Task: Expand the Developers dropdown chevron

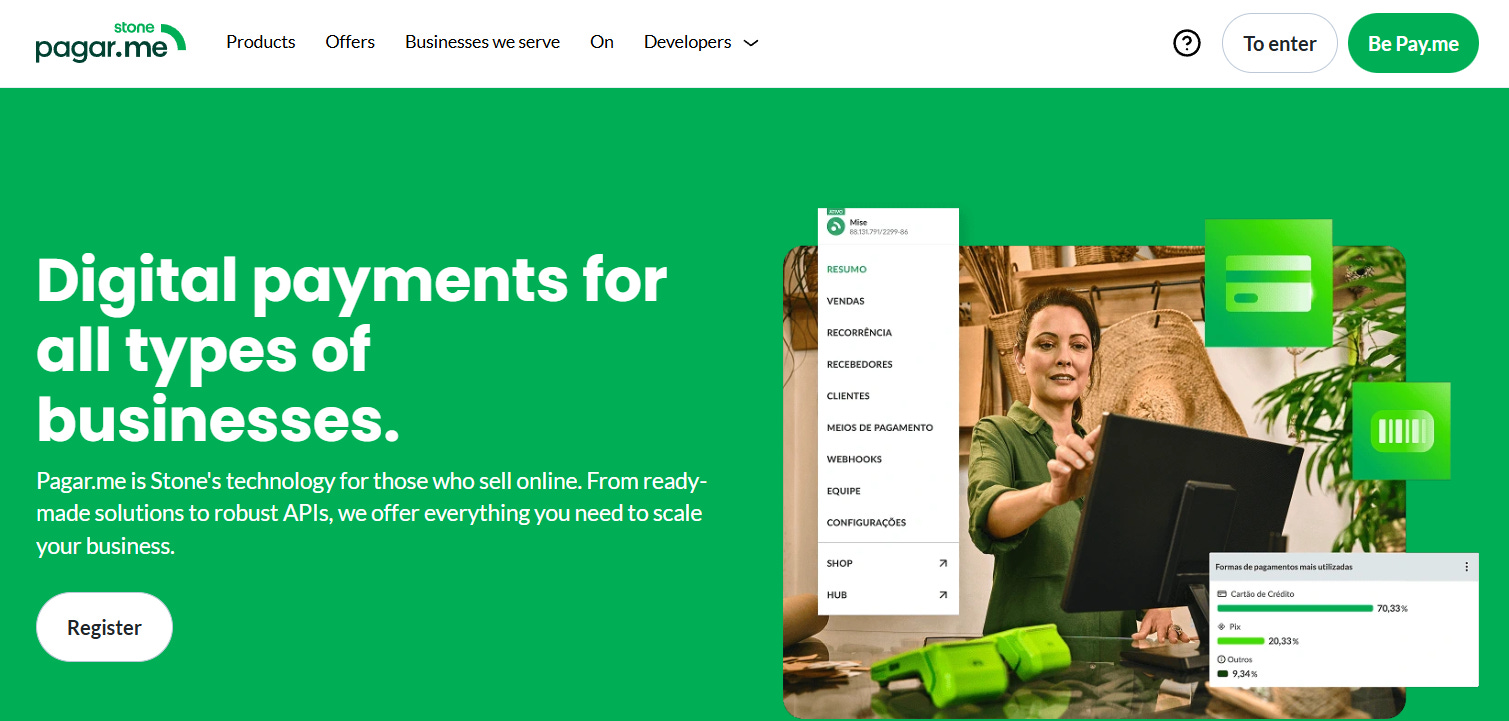Action: 752,43
